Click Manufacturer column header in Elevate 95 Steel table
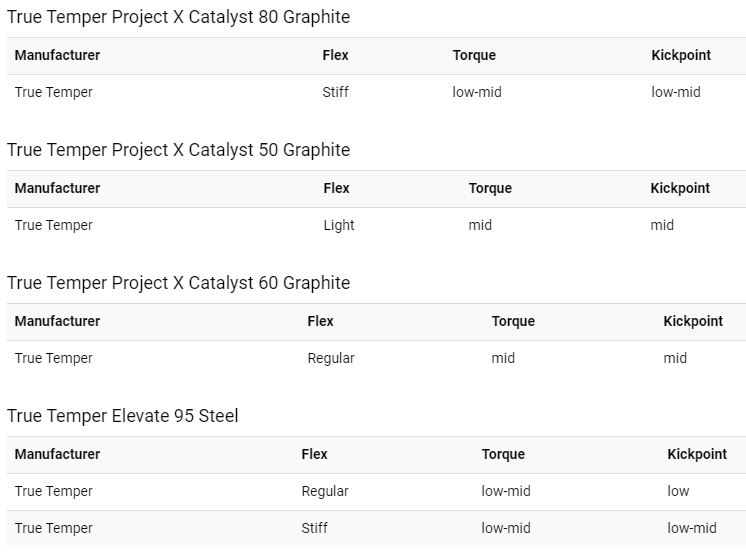 click(x=57, y=454)
